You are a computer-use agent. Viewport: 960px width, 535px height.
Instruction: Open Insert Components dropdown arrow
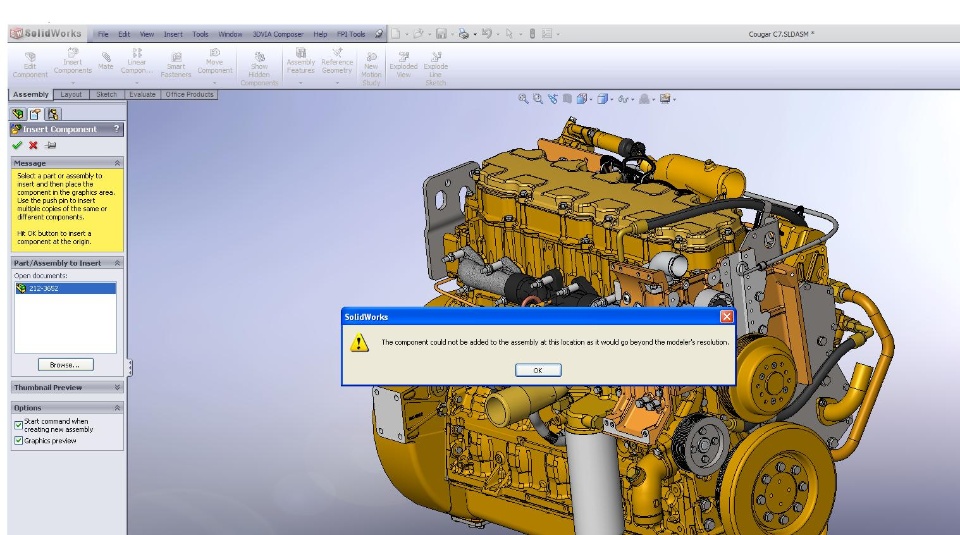pyautogui.click(x=72, y=83)
